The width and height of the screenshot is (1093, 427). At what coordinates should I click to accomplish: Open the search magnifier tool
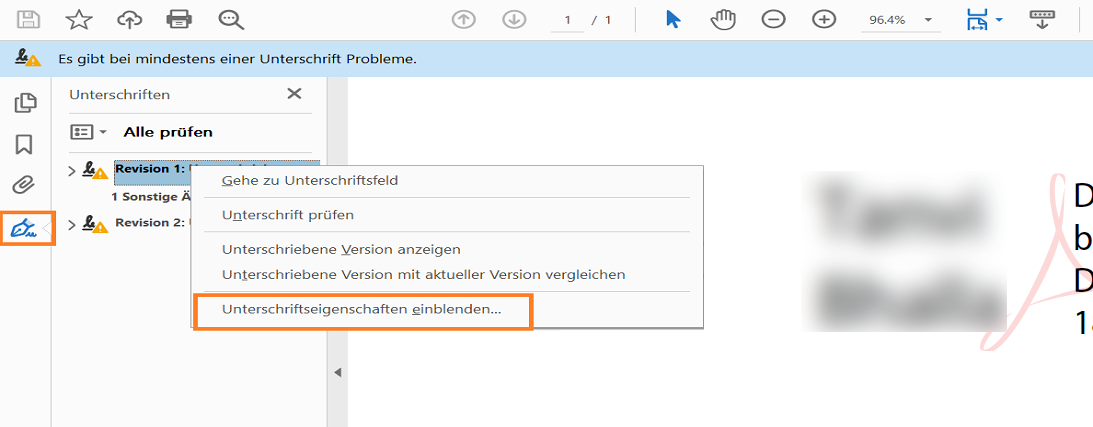[231, 19]
